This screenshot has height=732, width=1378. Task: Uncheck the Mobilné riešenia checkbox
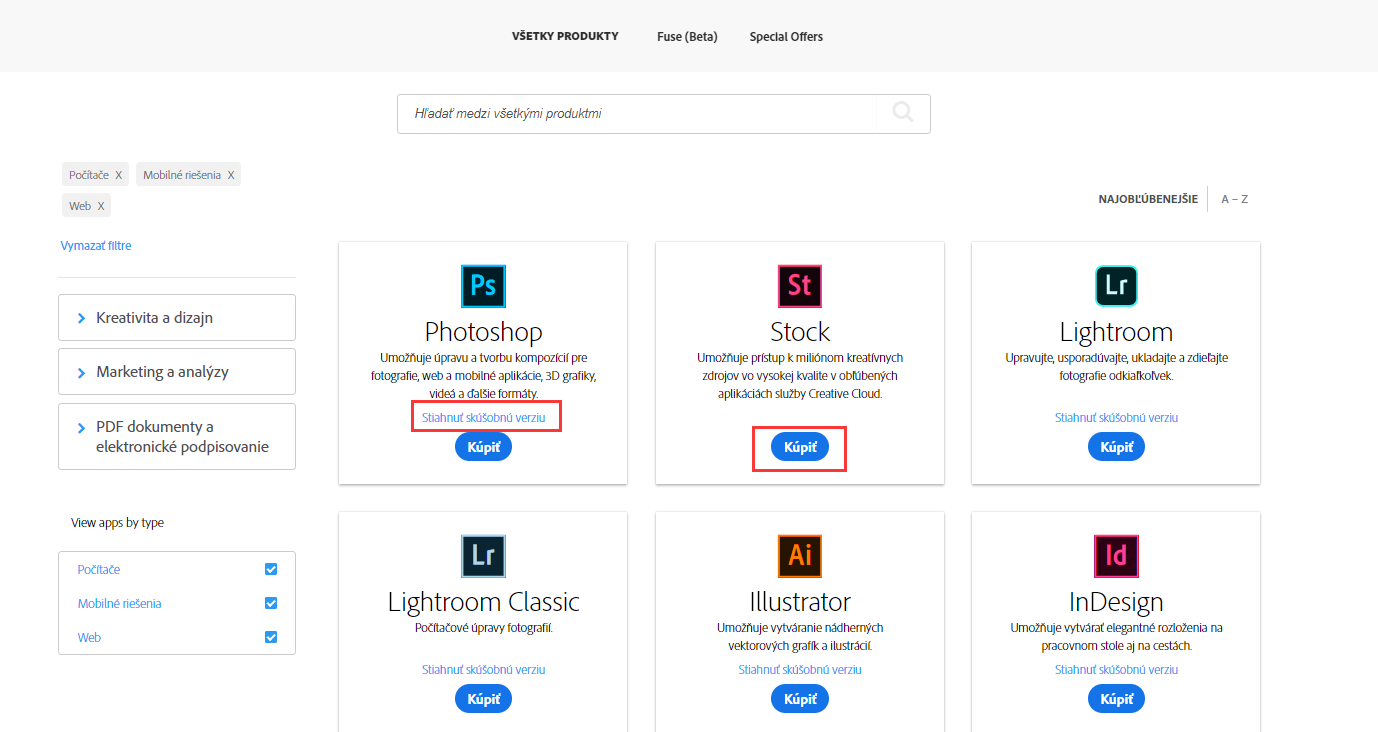tap(271, 603)
